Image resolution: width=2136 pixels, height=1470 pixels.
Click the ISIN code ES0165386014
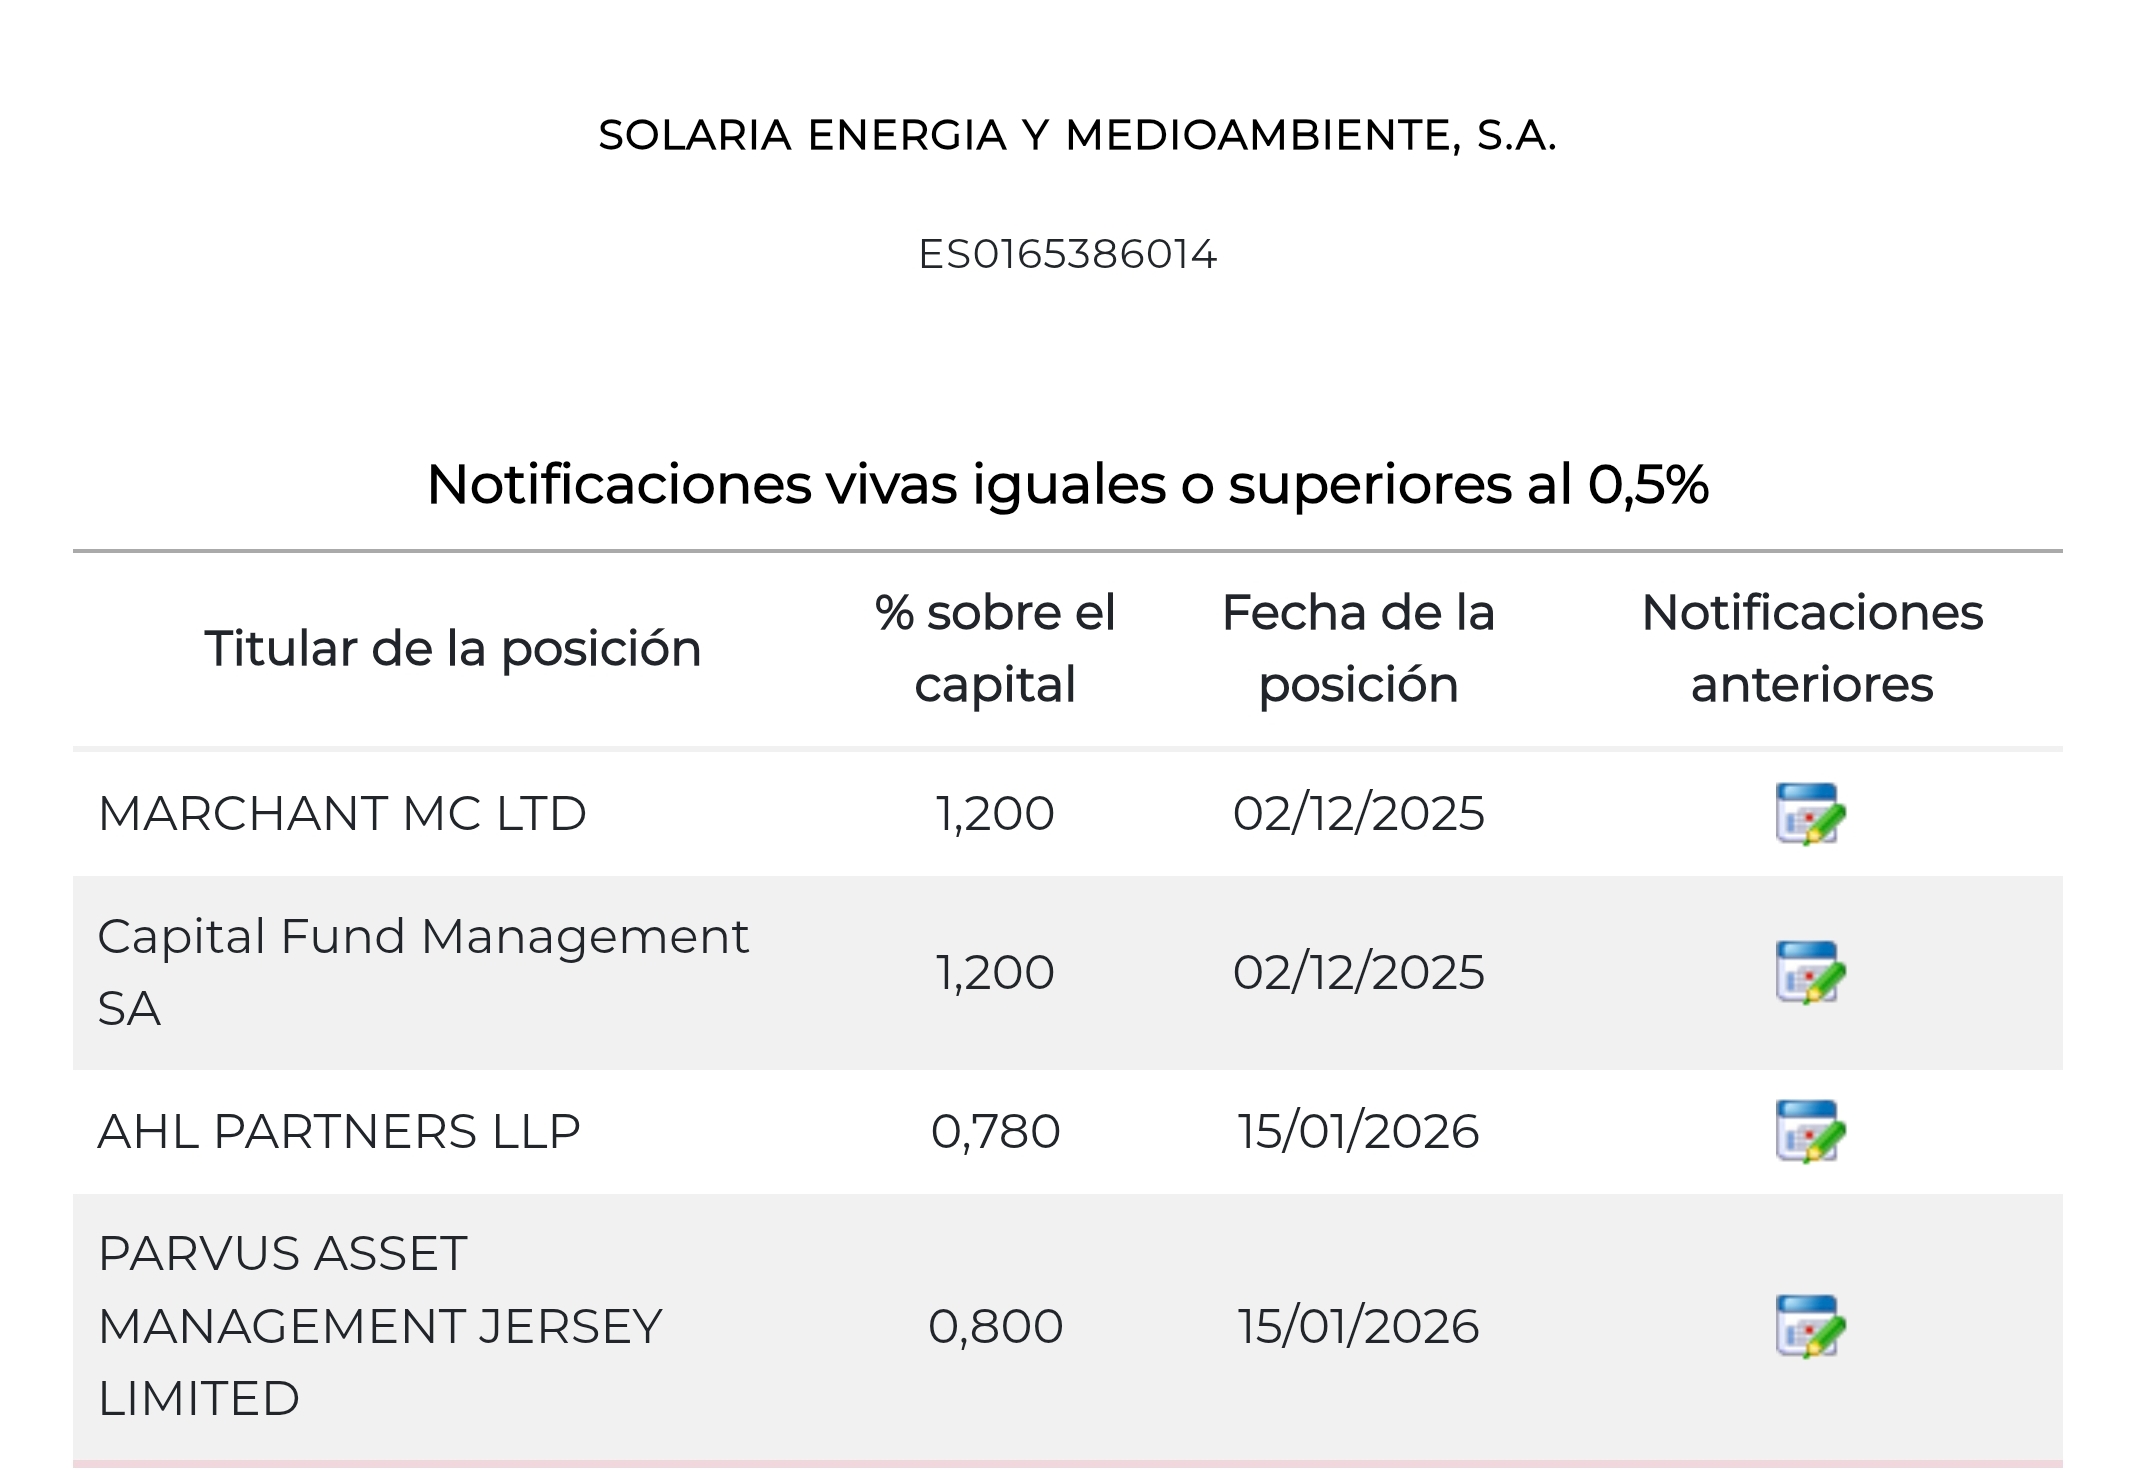[1067, 255]
